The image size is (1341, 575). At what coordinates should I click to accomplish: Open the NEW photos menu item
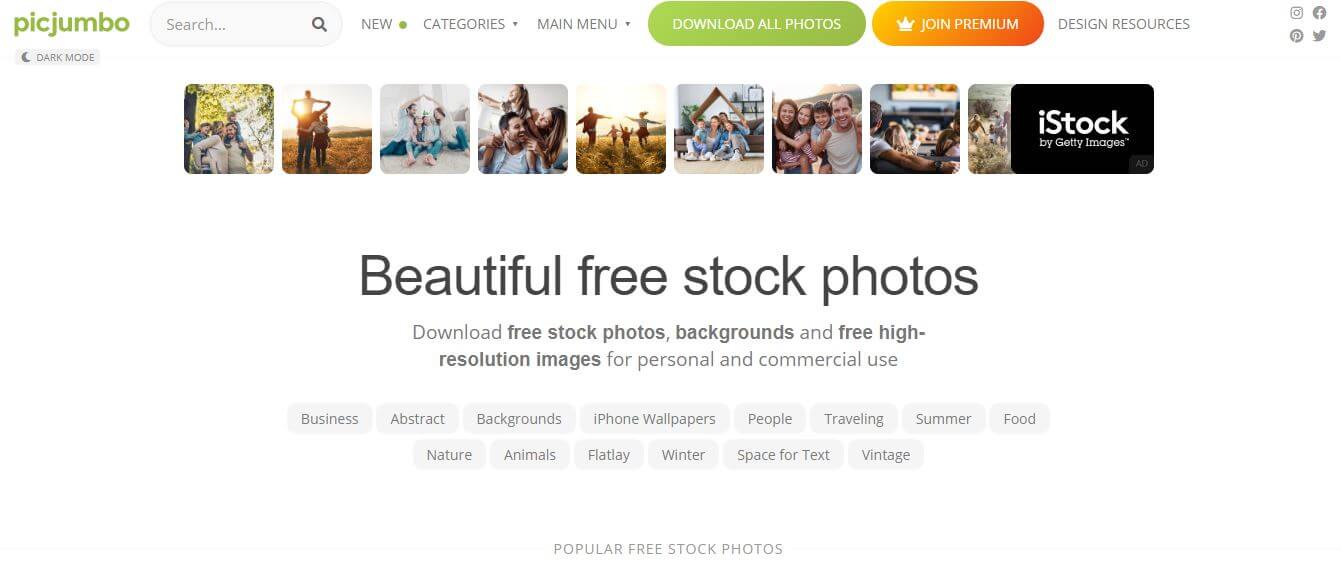coord(383,24)
